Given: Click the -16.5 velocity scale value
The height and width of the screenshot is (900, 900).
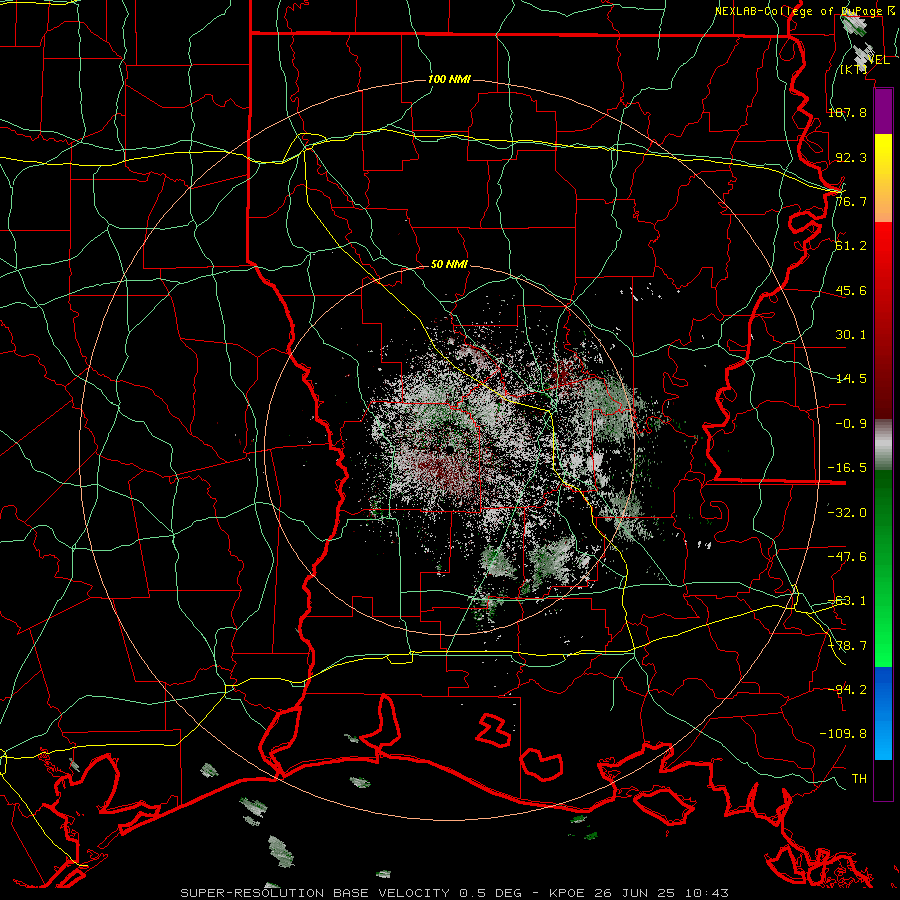Looking at the screenshot, I should pyautogui.click(x=847, y=468).
